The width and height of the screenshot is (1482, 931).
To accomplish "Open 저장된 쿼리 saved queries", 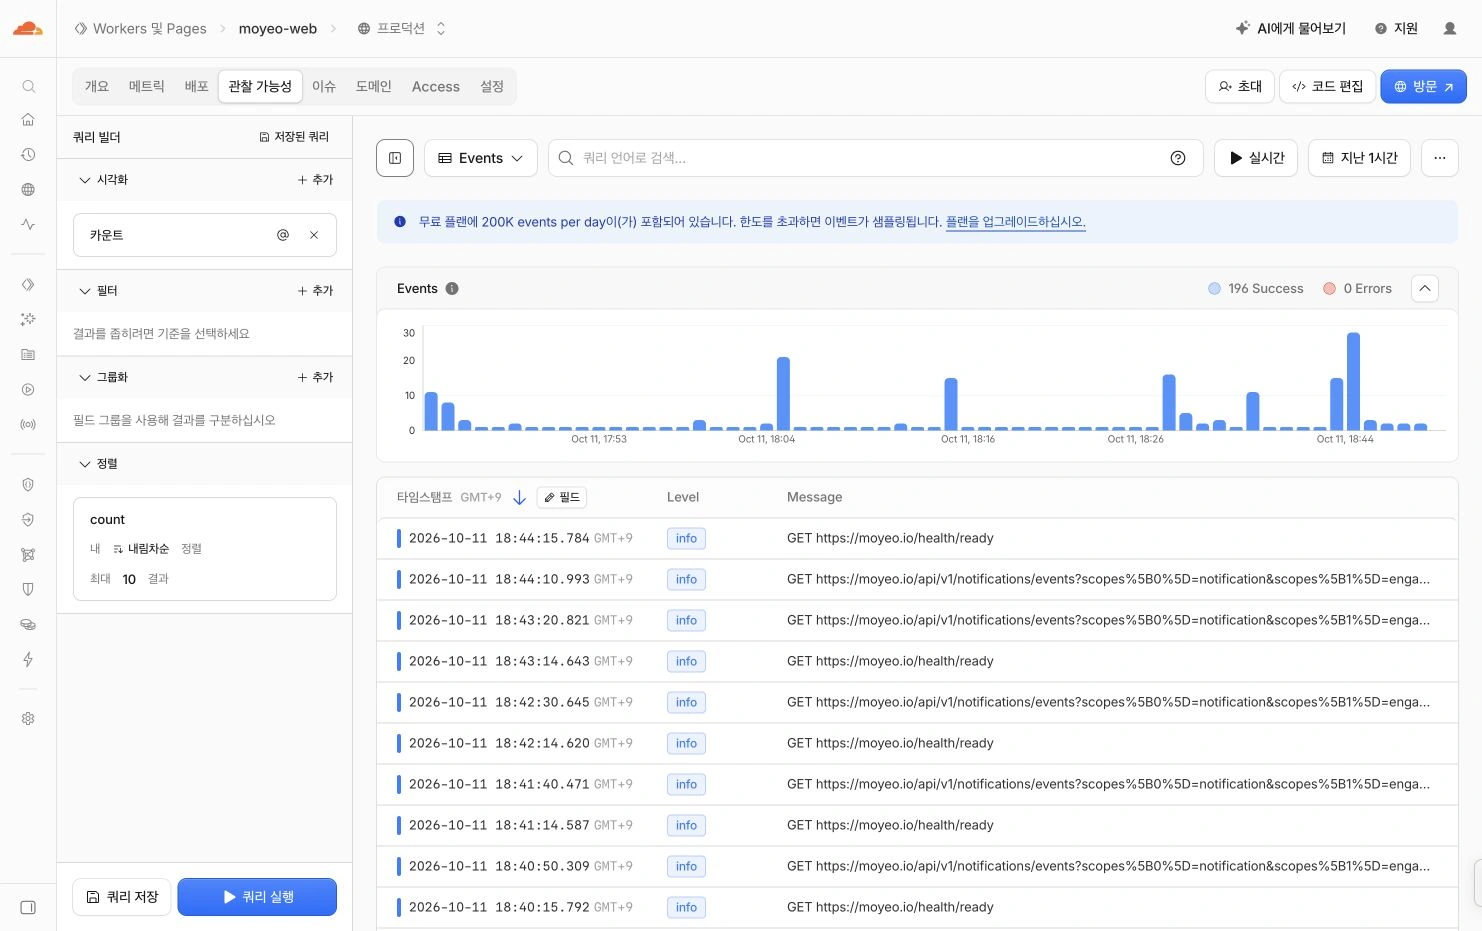I will click(294, 137).
